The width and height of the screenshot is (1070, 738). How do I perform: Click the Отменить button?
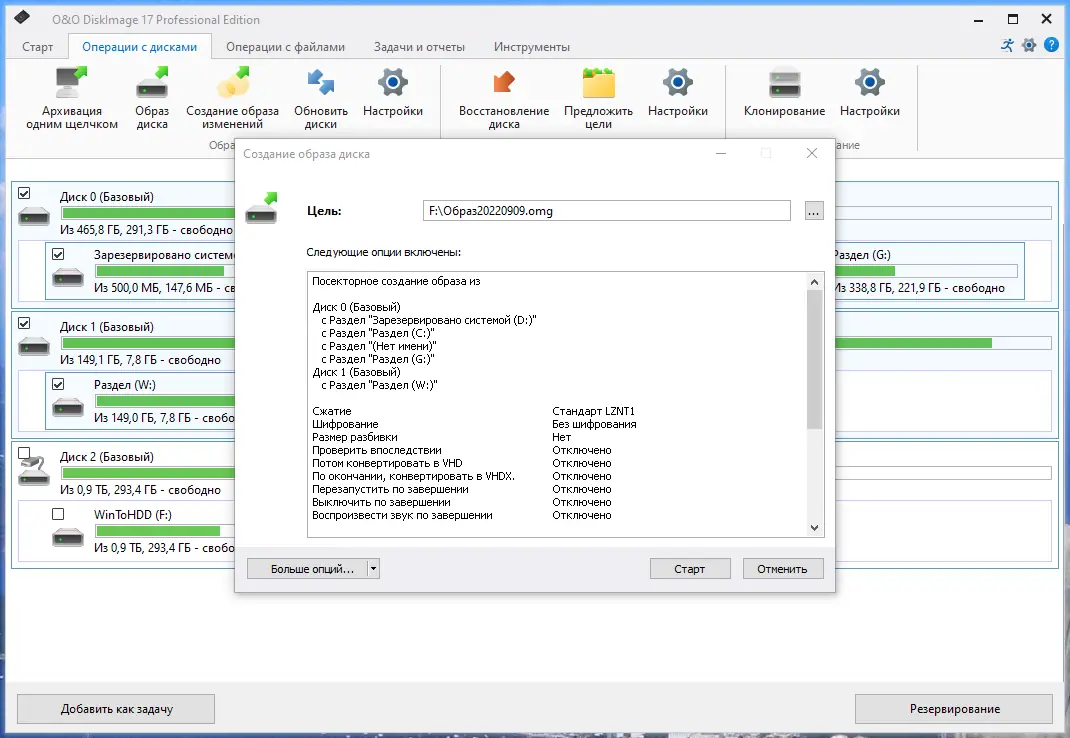(783, 569)
